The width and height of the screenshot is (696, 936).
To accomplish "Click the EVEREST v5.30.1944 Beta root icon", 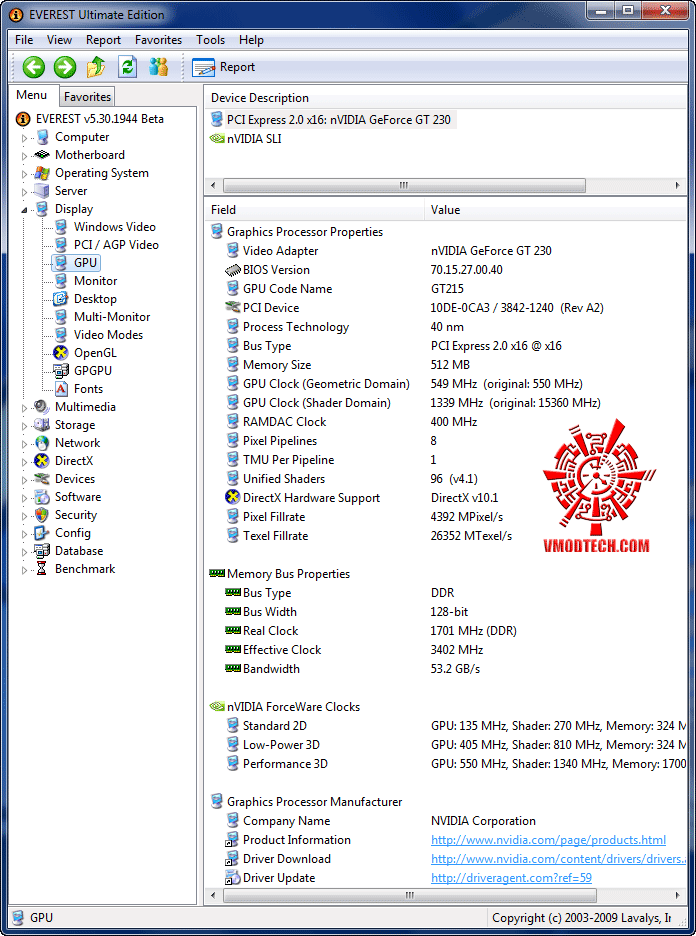I will coord(23,119).
